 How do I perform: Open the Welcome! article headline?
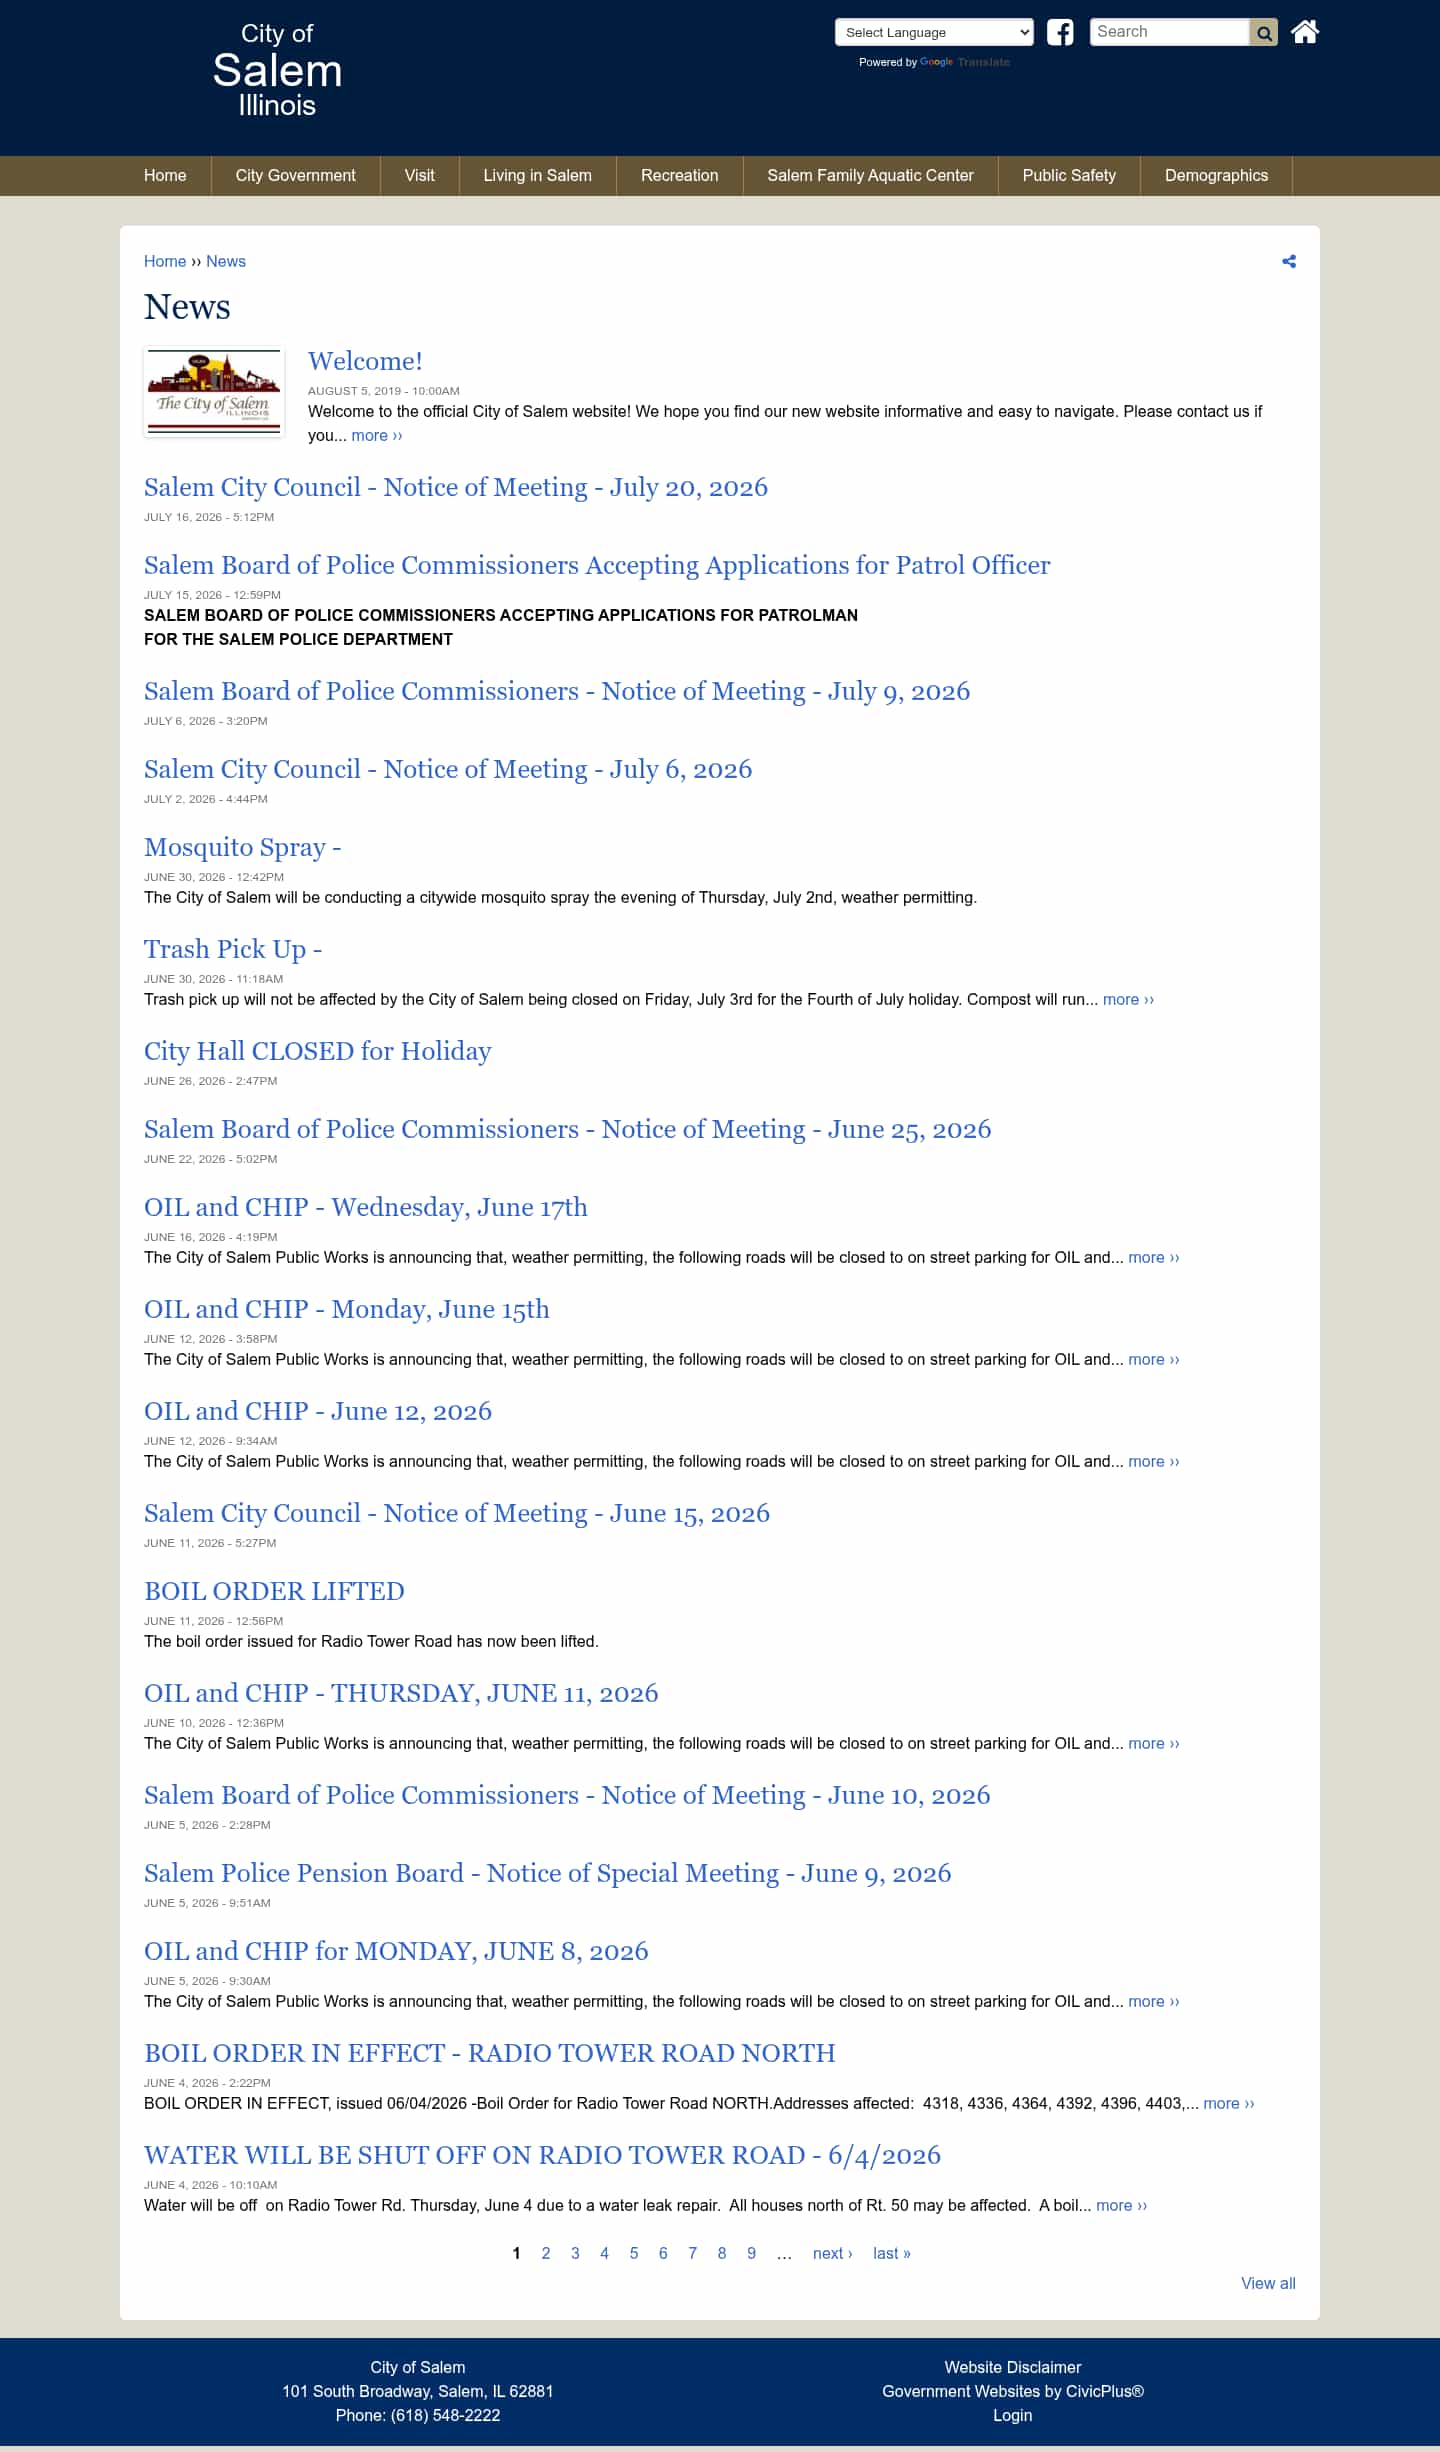(365, 361)
